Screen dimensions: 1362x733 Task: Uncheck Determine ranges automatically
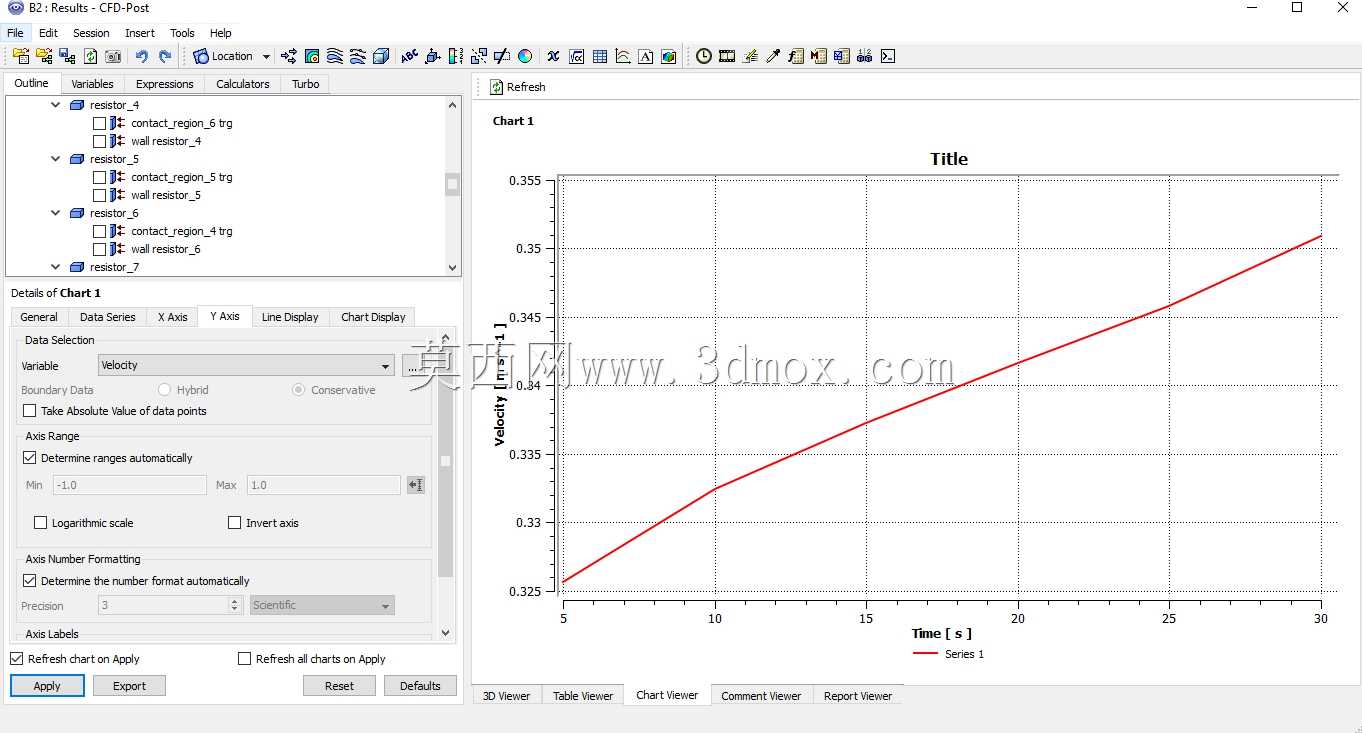[x=29, y=458]
